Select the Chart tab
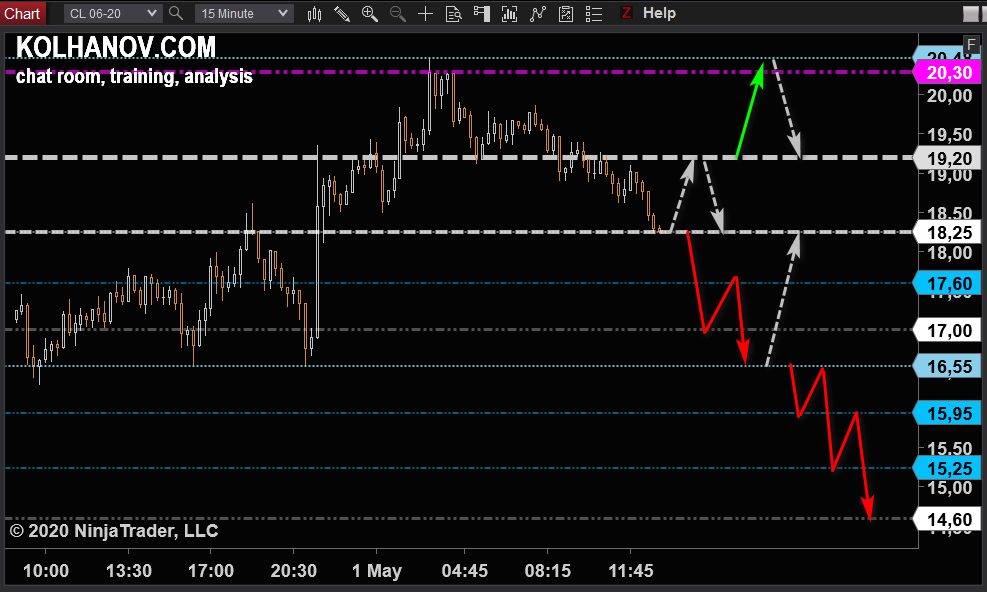 pyautogui.click(x=22, y=13)
